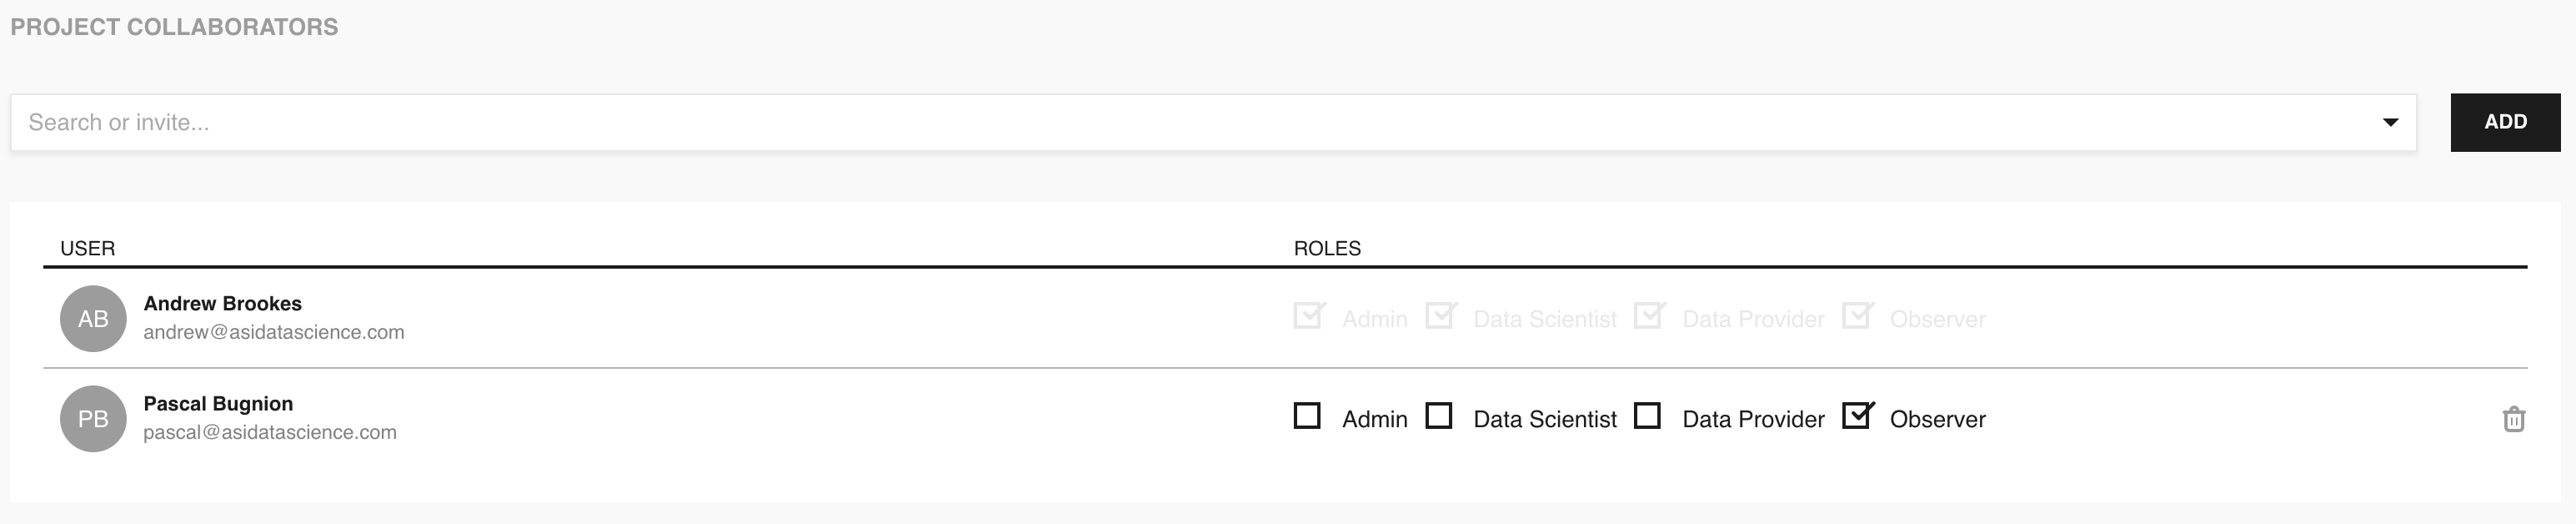Click Andrew Brookes' disabled Observer checkbox
The image size is (2576, 524).
1856,316
